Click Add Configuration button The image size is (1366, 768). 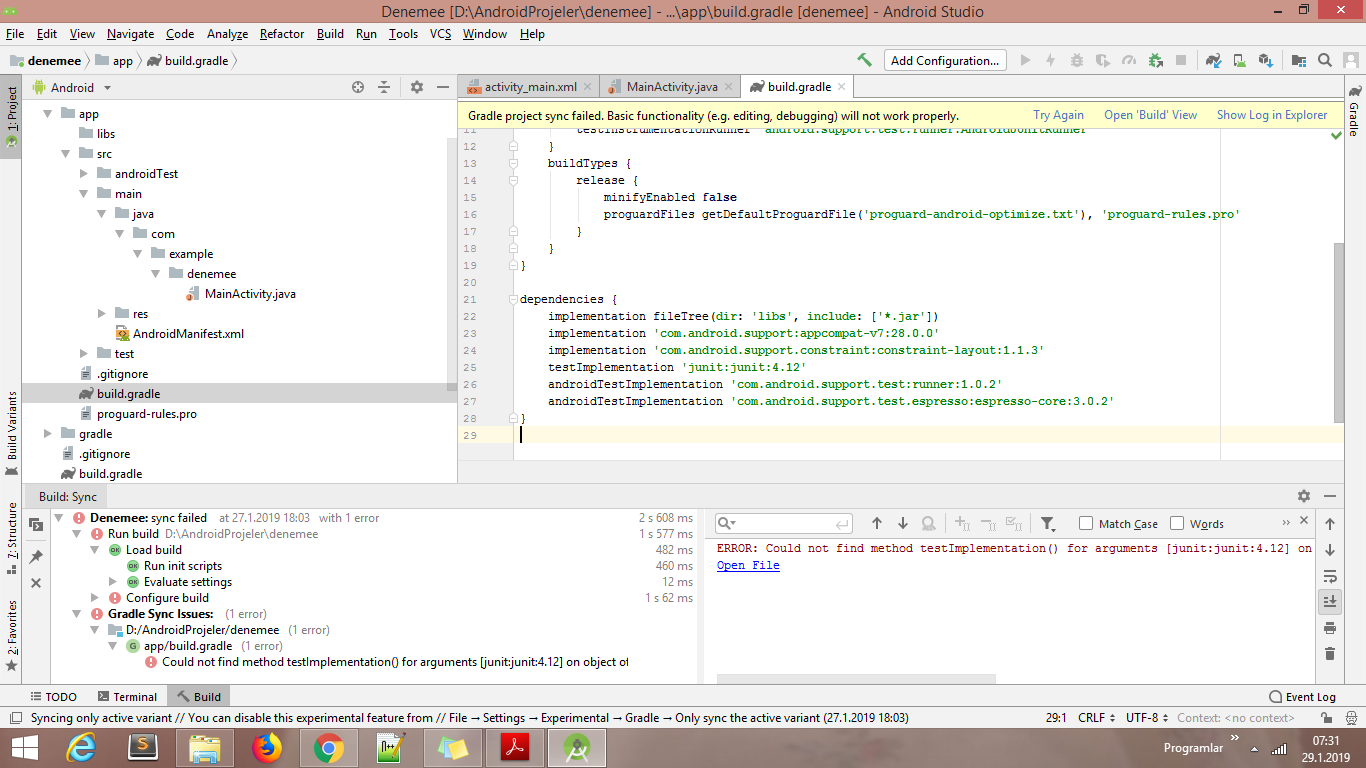point(945,60)
